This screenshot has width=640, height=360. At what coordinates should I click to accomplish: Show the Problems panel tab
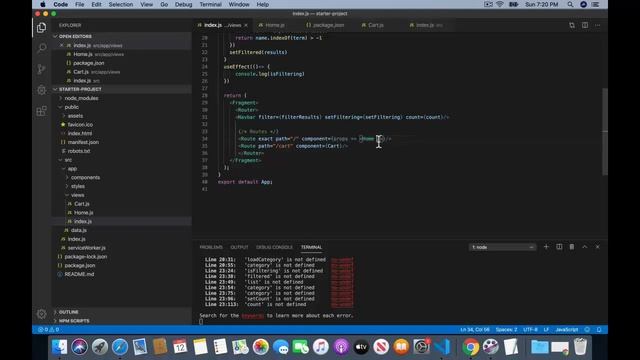211,247
